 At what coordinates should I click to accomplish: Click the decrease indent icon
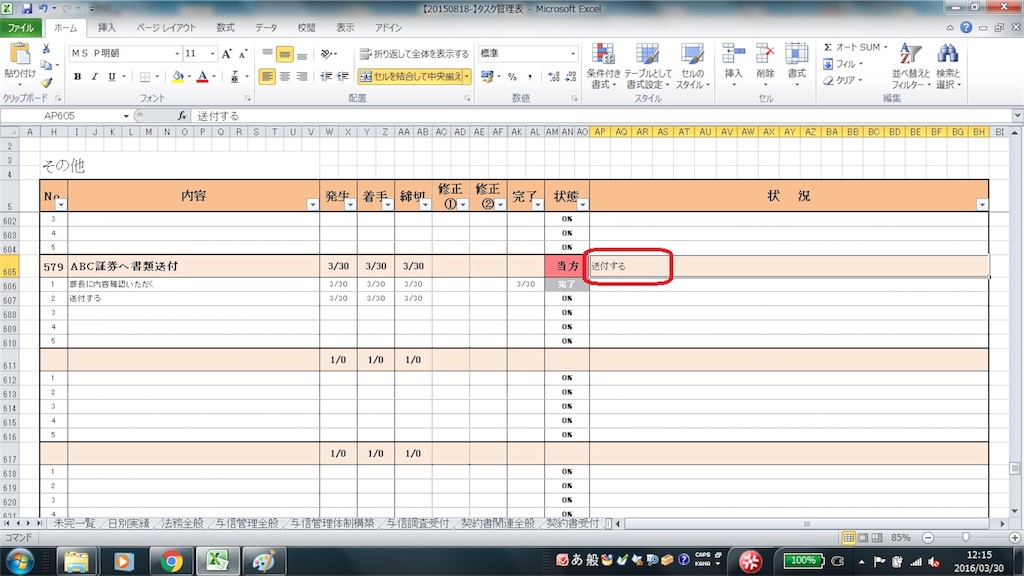(x=326, y=76)
